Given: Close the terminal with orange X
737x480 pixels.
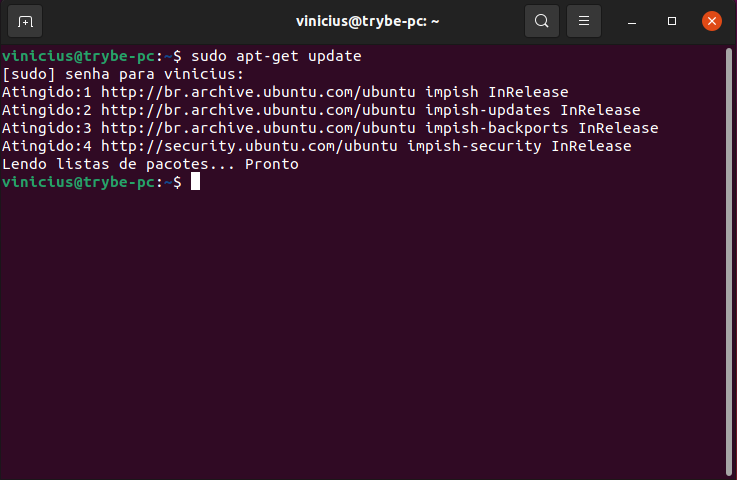Looking at the screenshot, I should (x=712, y=21).
